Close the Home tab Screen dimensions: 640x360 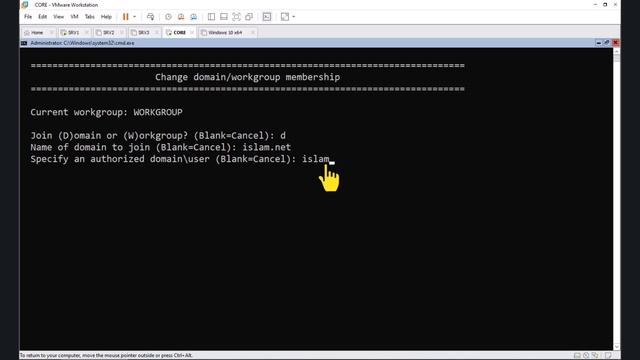51,33
